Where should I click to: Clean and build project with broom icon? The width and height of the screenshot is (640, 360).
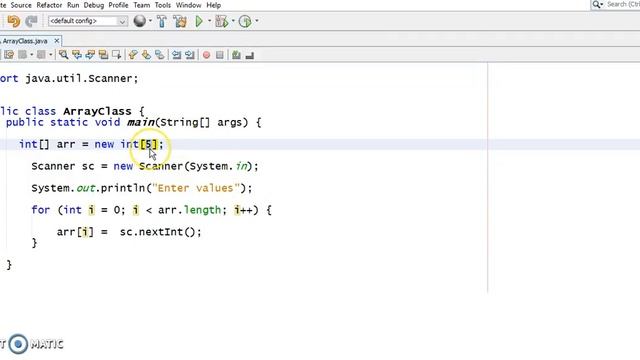180,21
